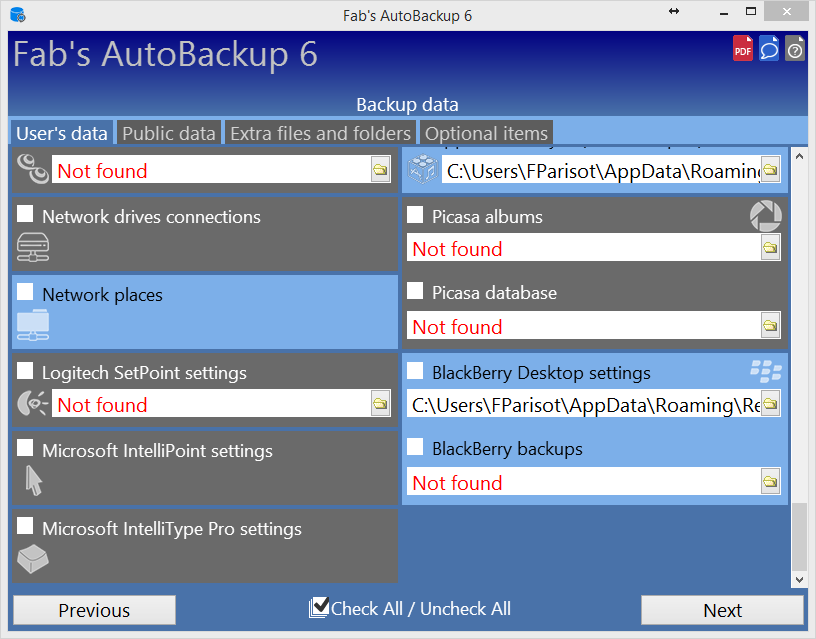Browse folder for Picasa database path
This screenshot has width=816, height=639.
click(x=770, y=326)
